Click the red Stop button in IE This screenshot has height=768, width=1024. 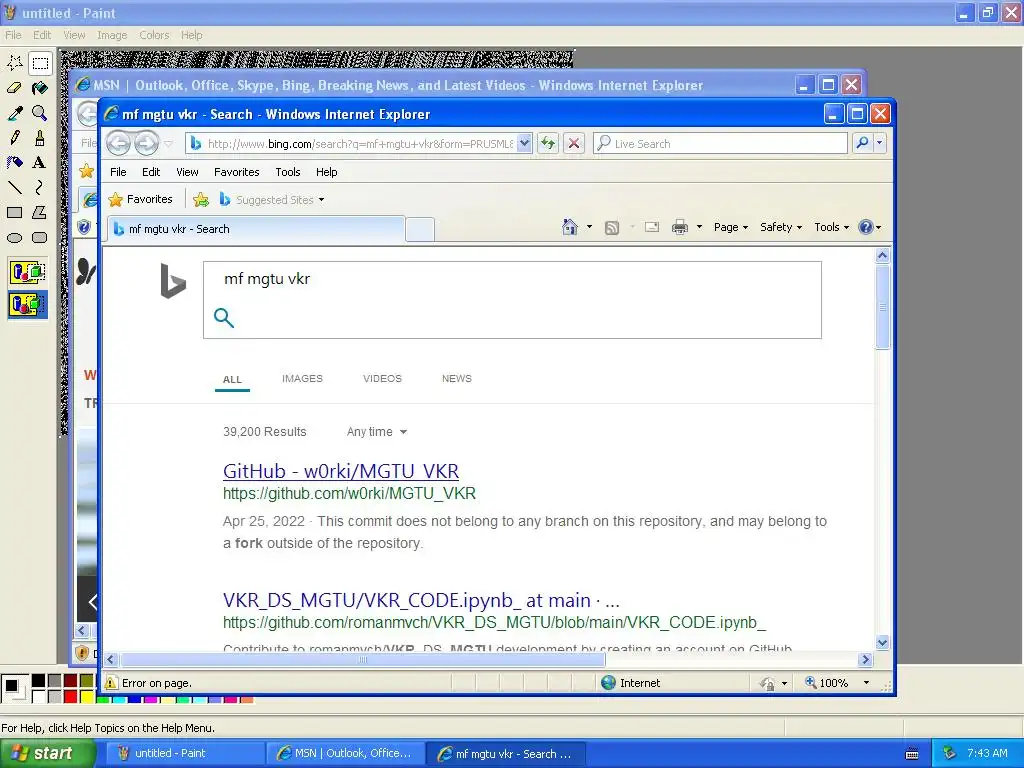tap(574, 143)
